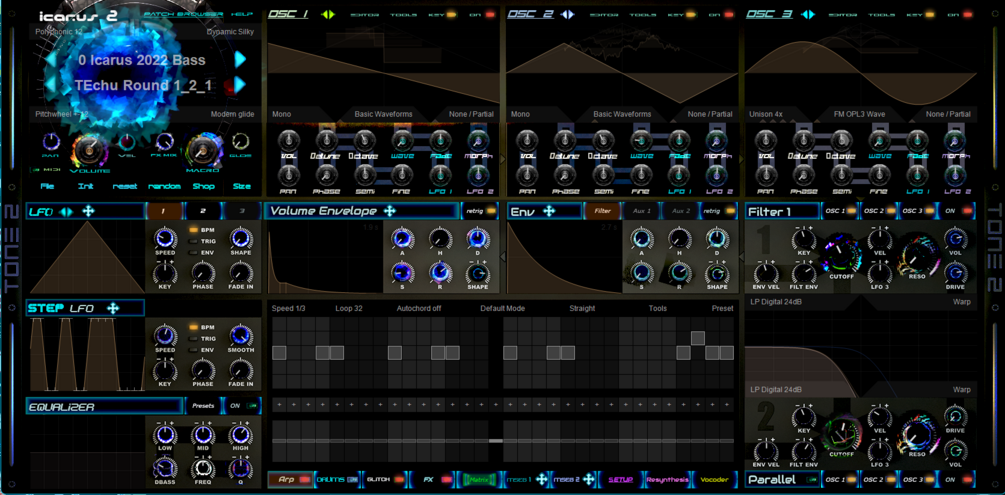Click the arrows beside OSC 2 title

[x=567, y=14]
